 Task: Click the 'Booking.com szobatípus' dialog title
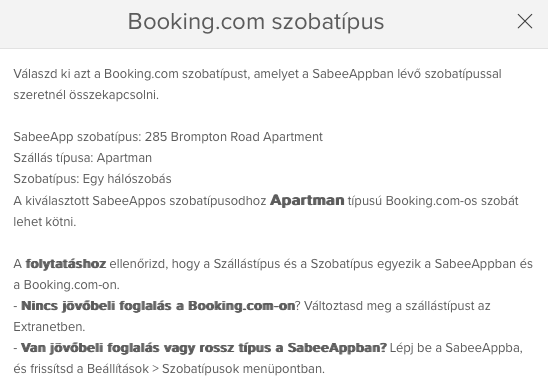pyautogui.click(x=256, y=22)
